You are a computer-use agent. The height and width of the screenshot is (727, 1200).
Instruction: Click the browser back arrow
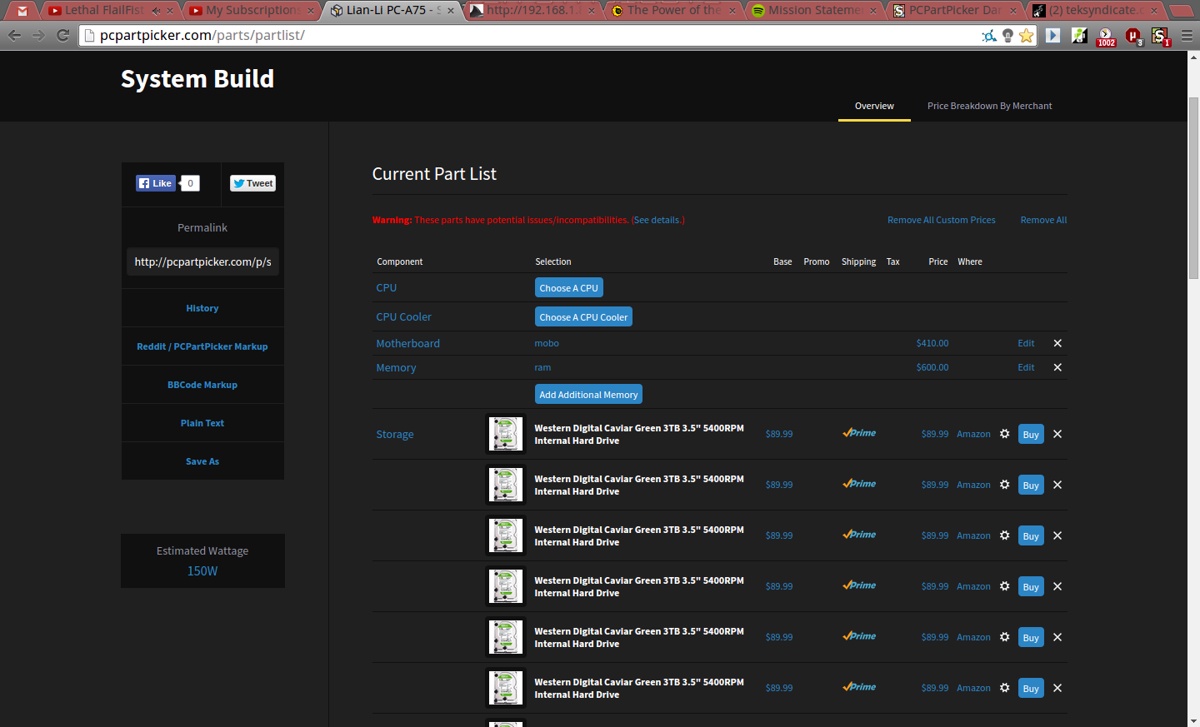pyautogui.click(x=15, y=35)
